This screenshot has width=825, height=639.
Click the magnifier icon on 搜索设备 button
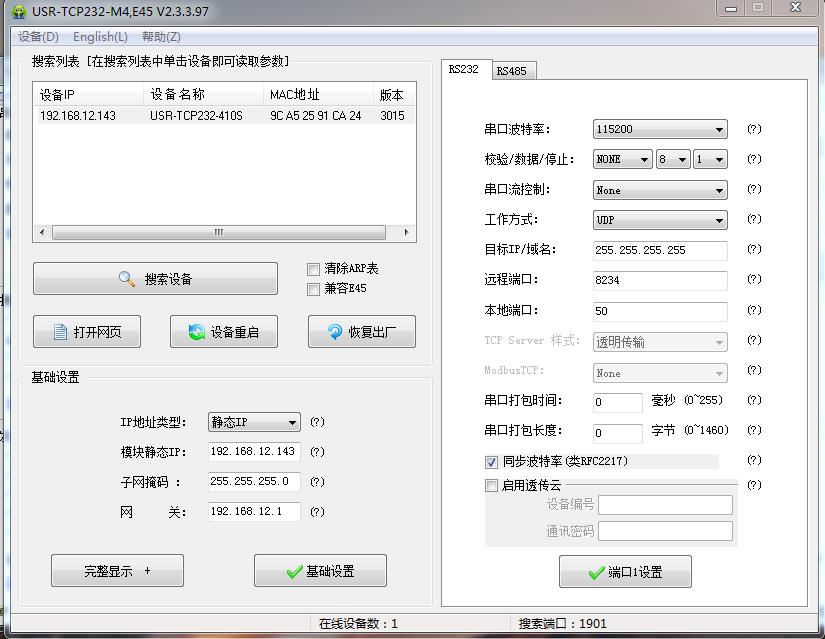[x=127, y=280]
